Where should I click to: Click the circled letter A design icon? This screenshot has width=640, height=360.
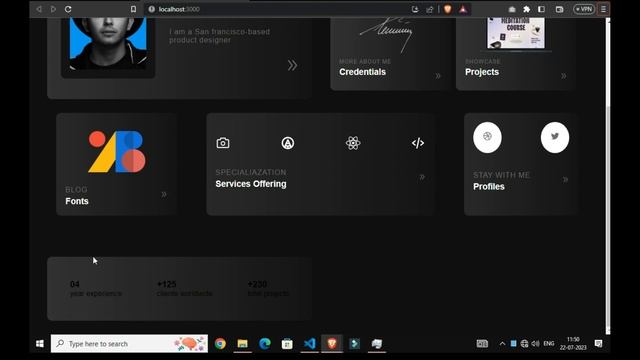tap(288, 143)
